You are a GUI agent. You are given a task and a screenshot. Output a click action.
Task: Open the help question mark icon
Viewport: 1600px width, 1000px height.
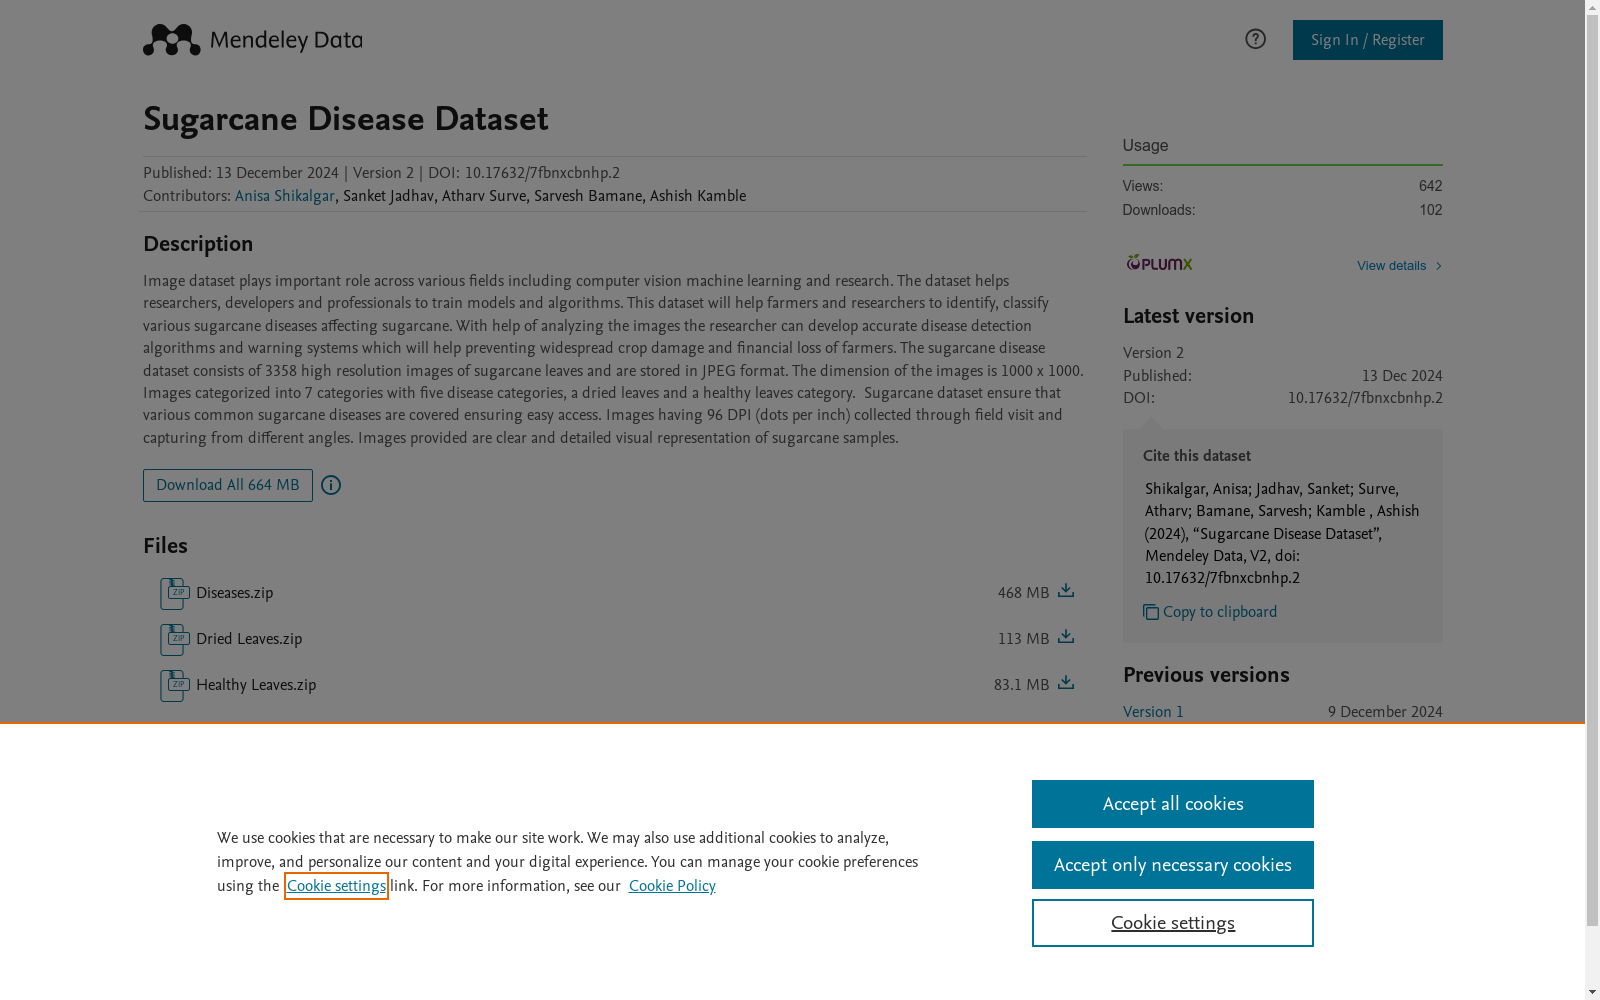(1255, 39)
